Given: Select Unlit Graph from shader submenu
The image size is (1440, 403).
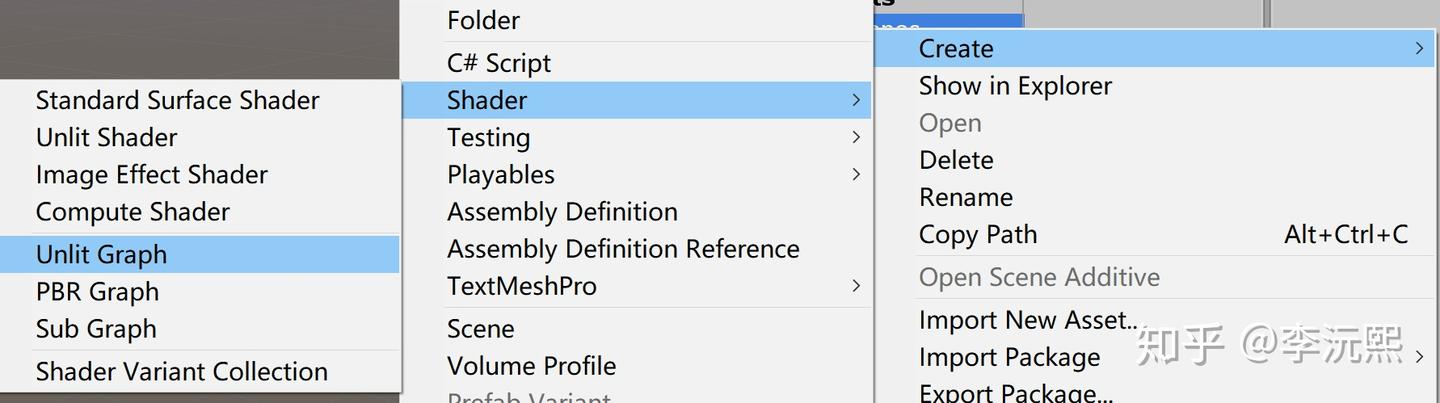Looking at the screenshot, I should (101, 255).
